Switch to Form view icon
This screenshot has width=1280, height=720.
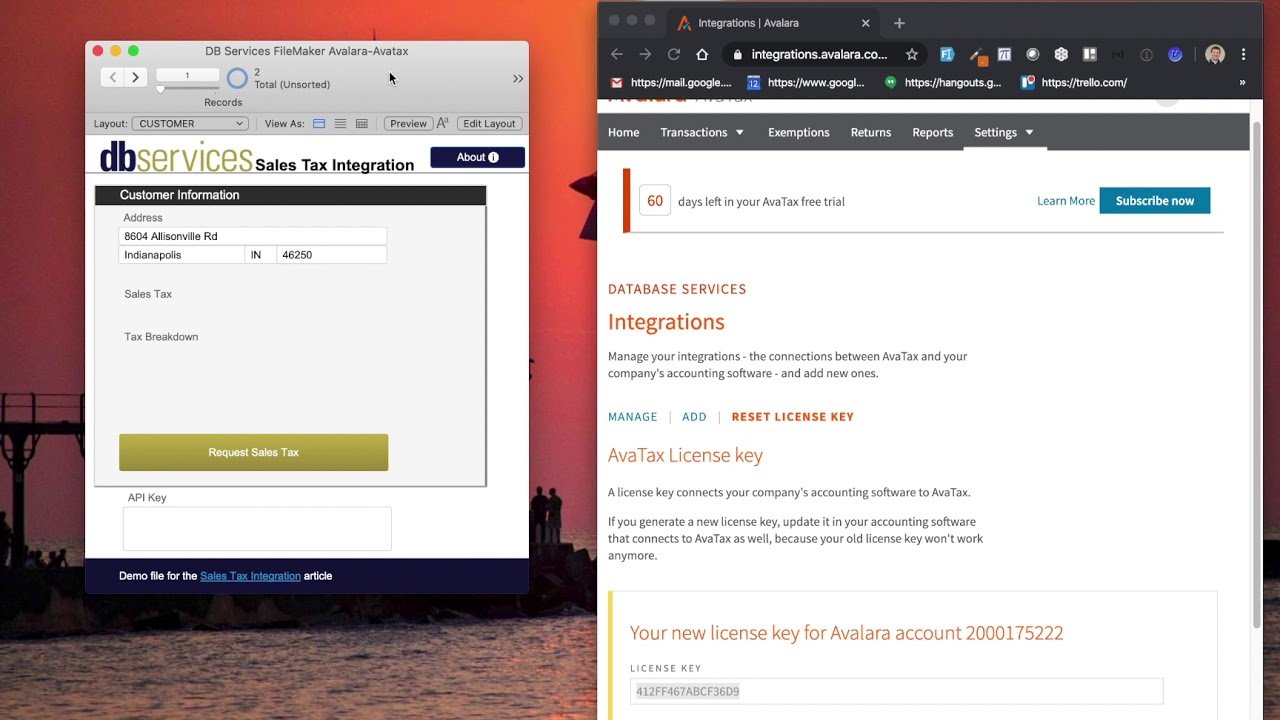click(319, 124)
